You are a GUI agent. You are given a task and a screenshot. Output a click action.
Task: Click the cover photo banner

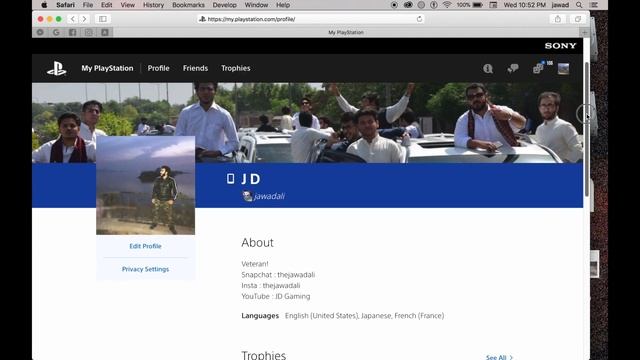pos(307,122)
